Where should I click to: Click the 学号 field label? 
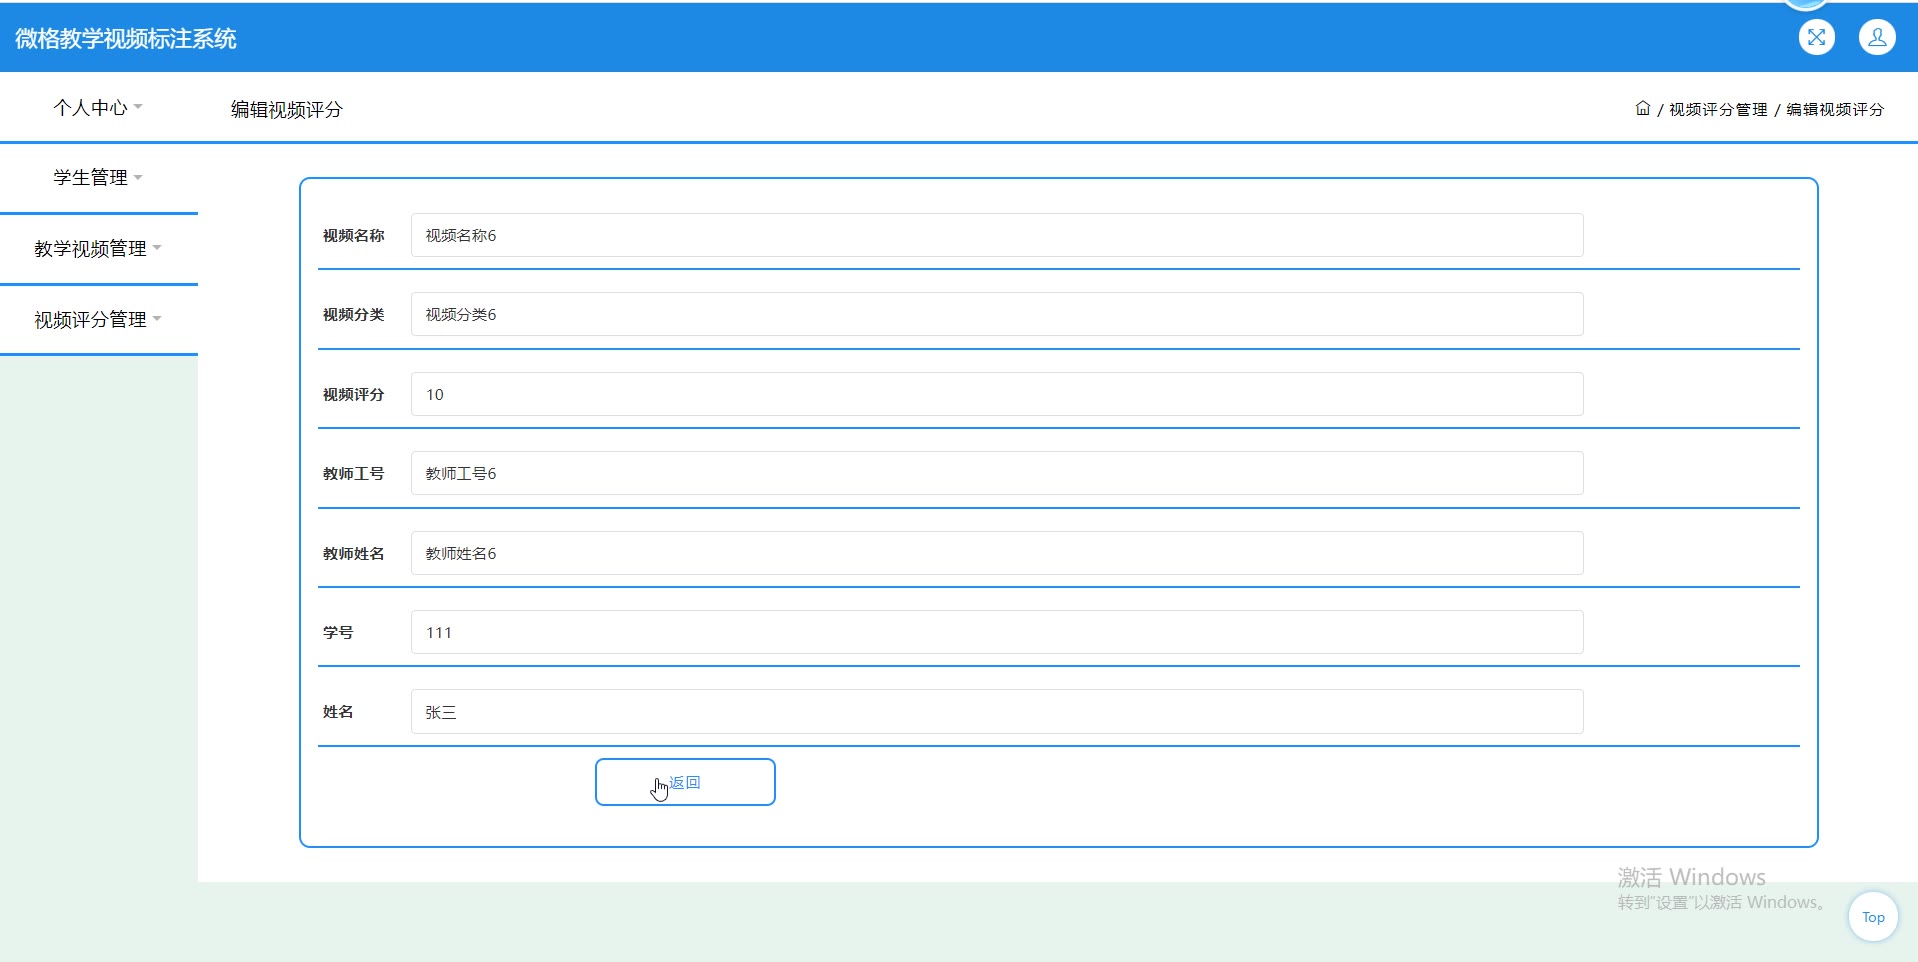tap(338, 633)
